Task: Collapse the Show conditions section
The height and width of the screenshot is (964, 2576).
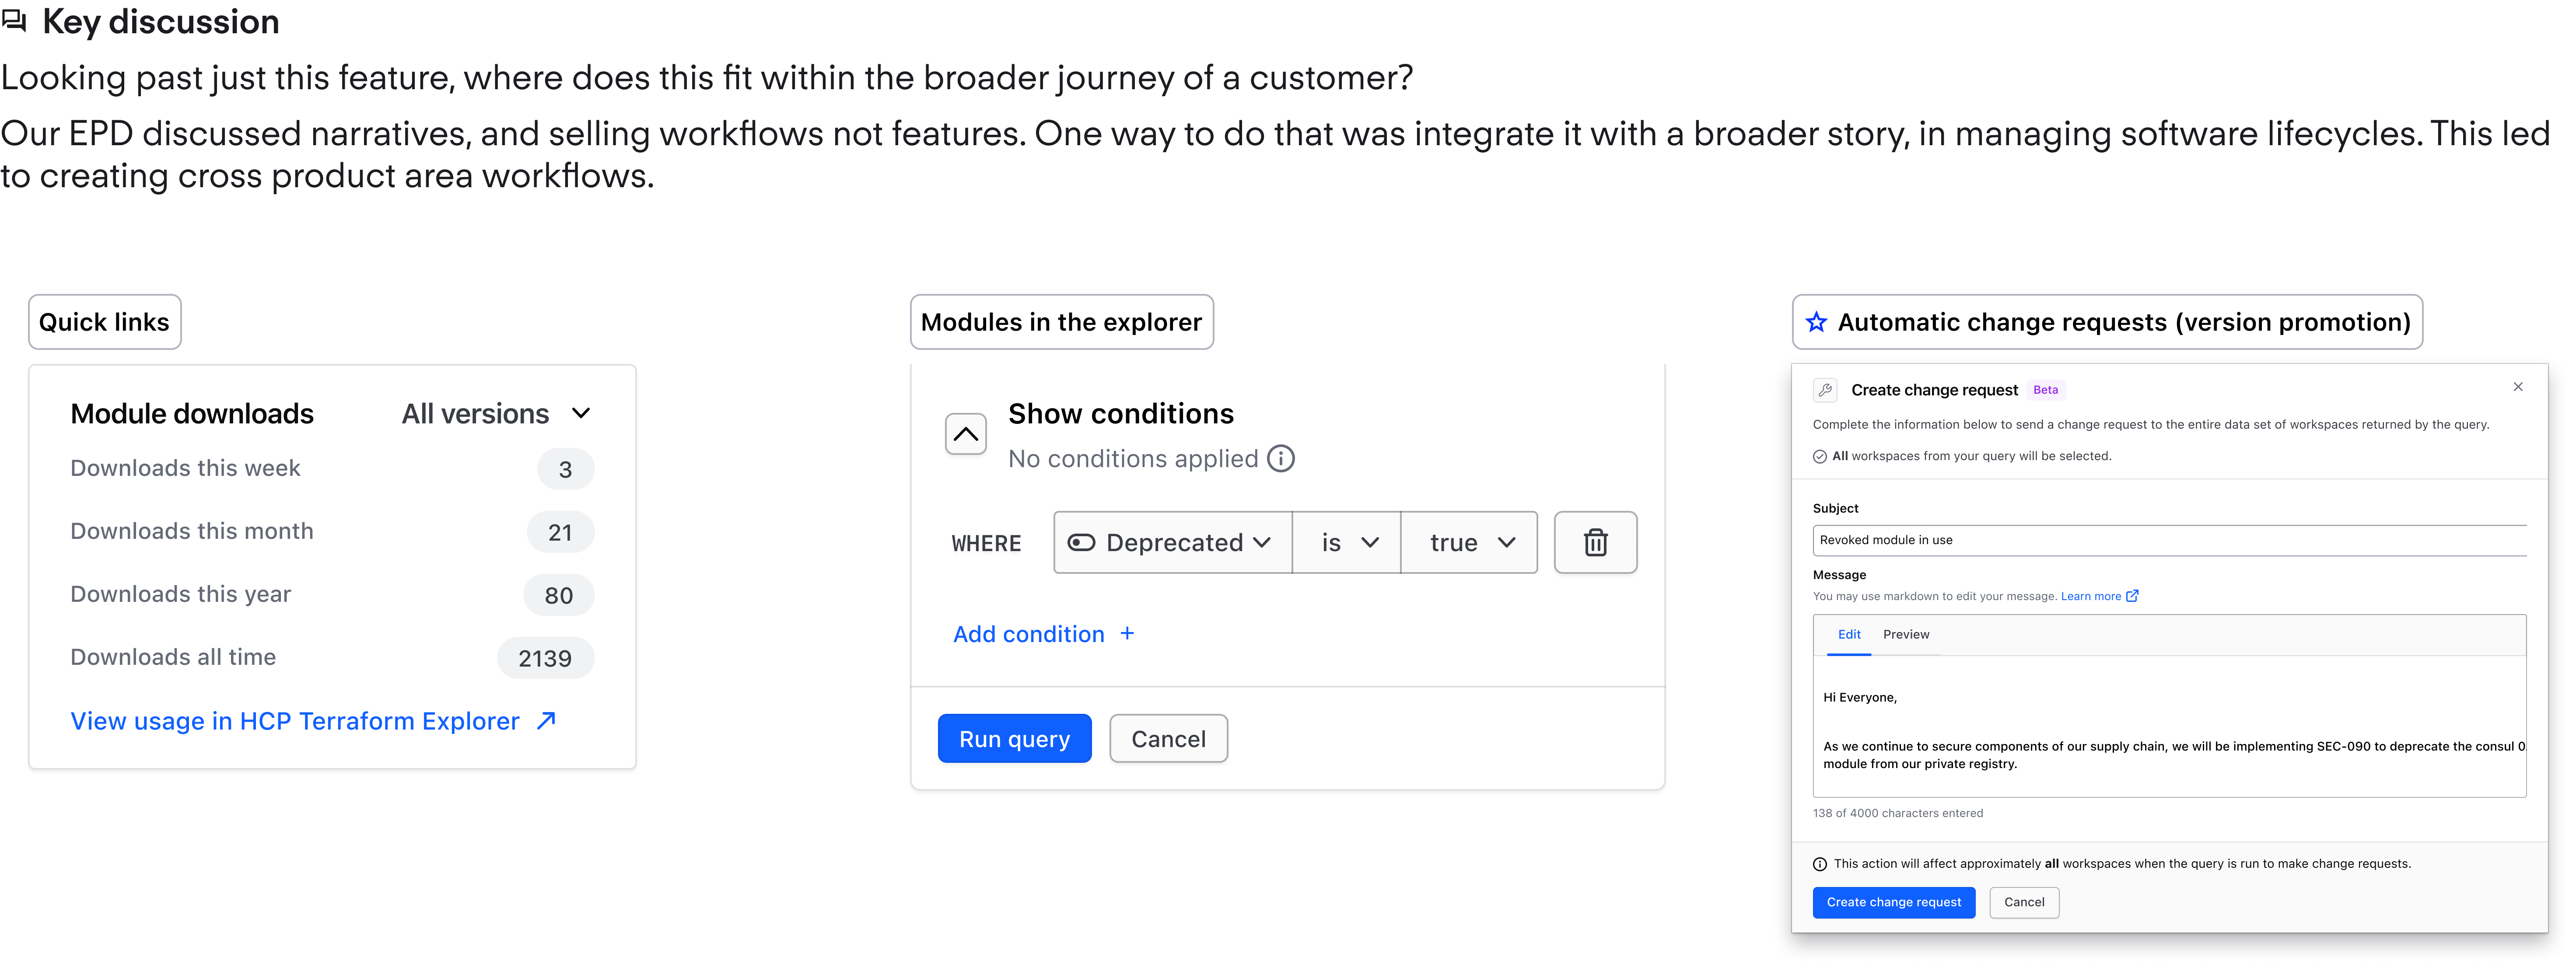Action: point(965,434)
